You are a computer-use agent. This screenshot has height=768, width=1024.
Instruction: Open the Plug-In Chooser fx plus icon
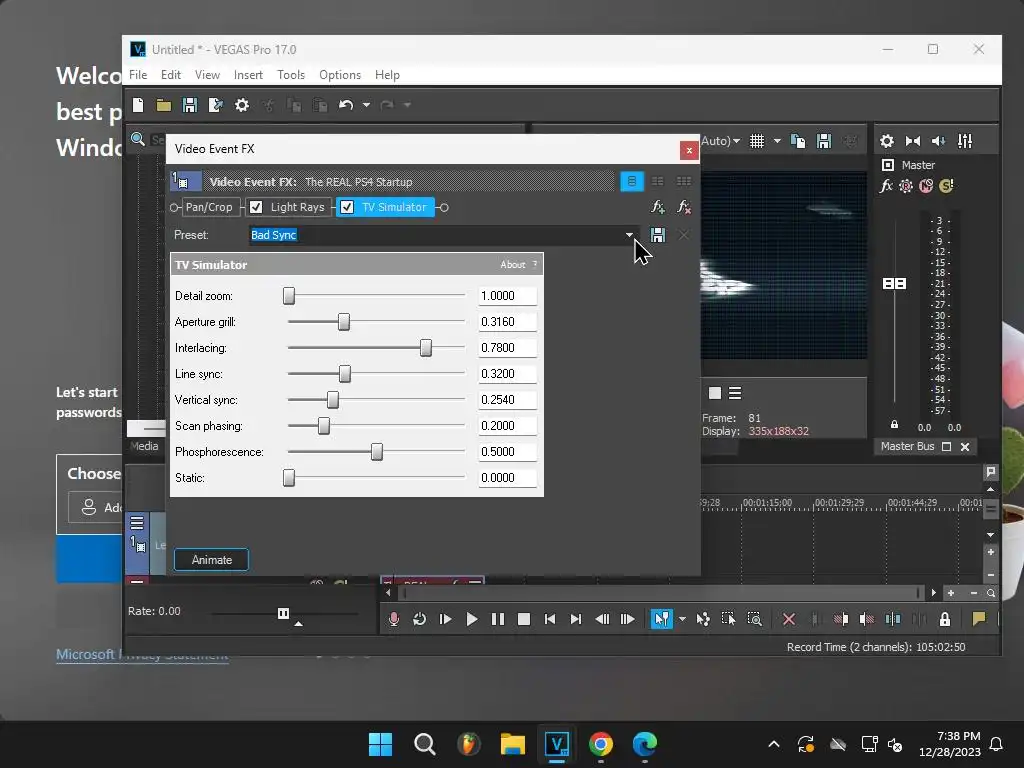click(x=658, y=207)
